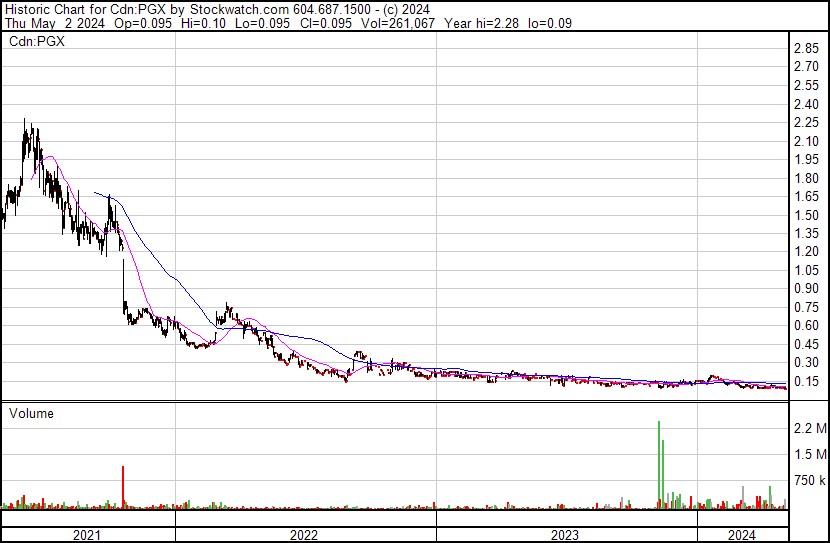Screen dimensions: 830x543
Task: Click the 0.15 price axis label
Action: [x=806, y=381]
